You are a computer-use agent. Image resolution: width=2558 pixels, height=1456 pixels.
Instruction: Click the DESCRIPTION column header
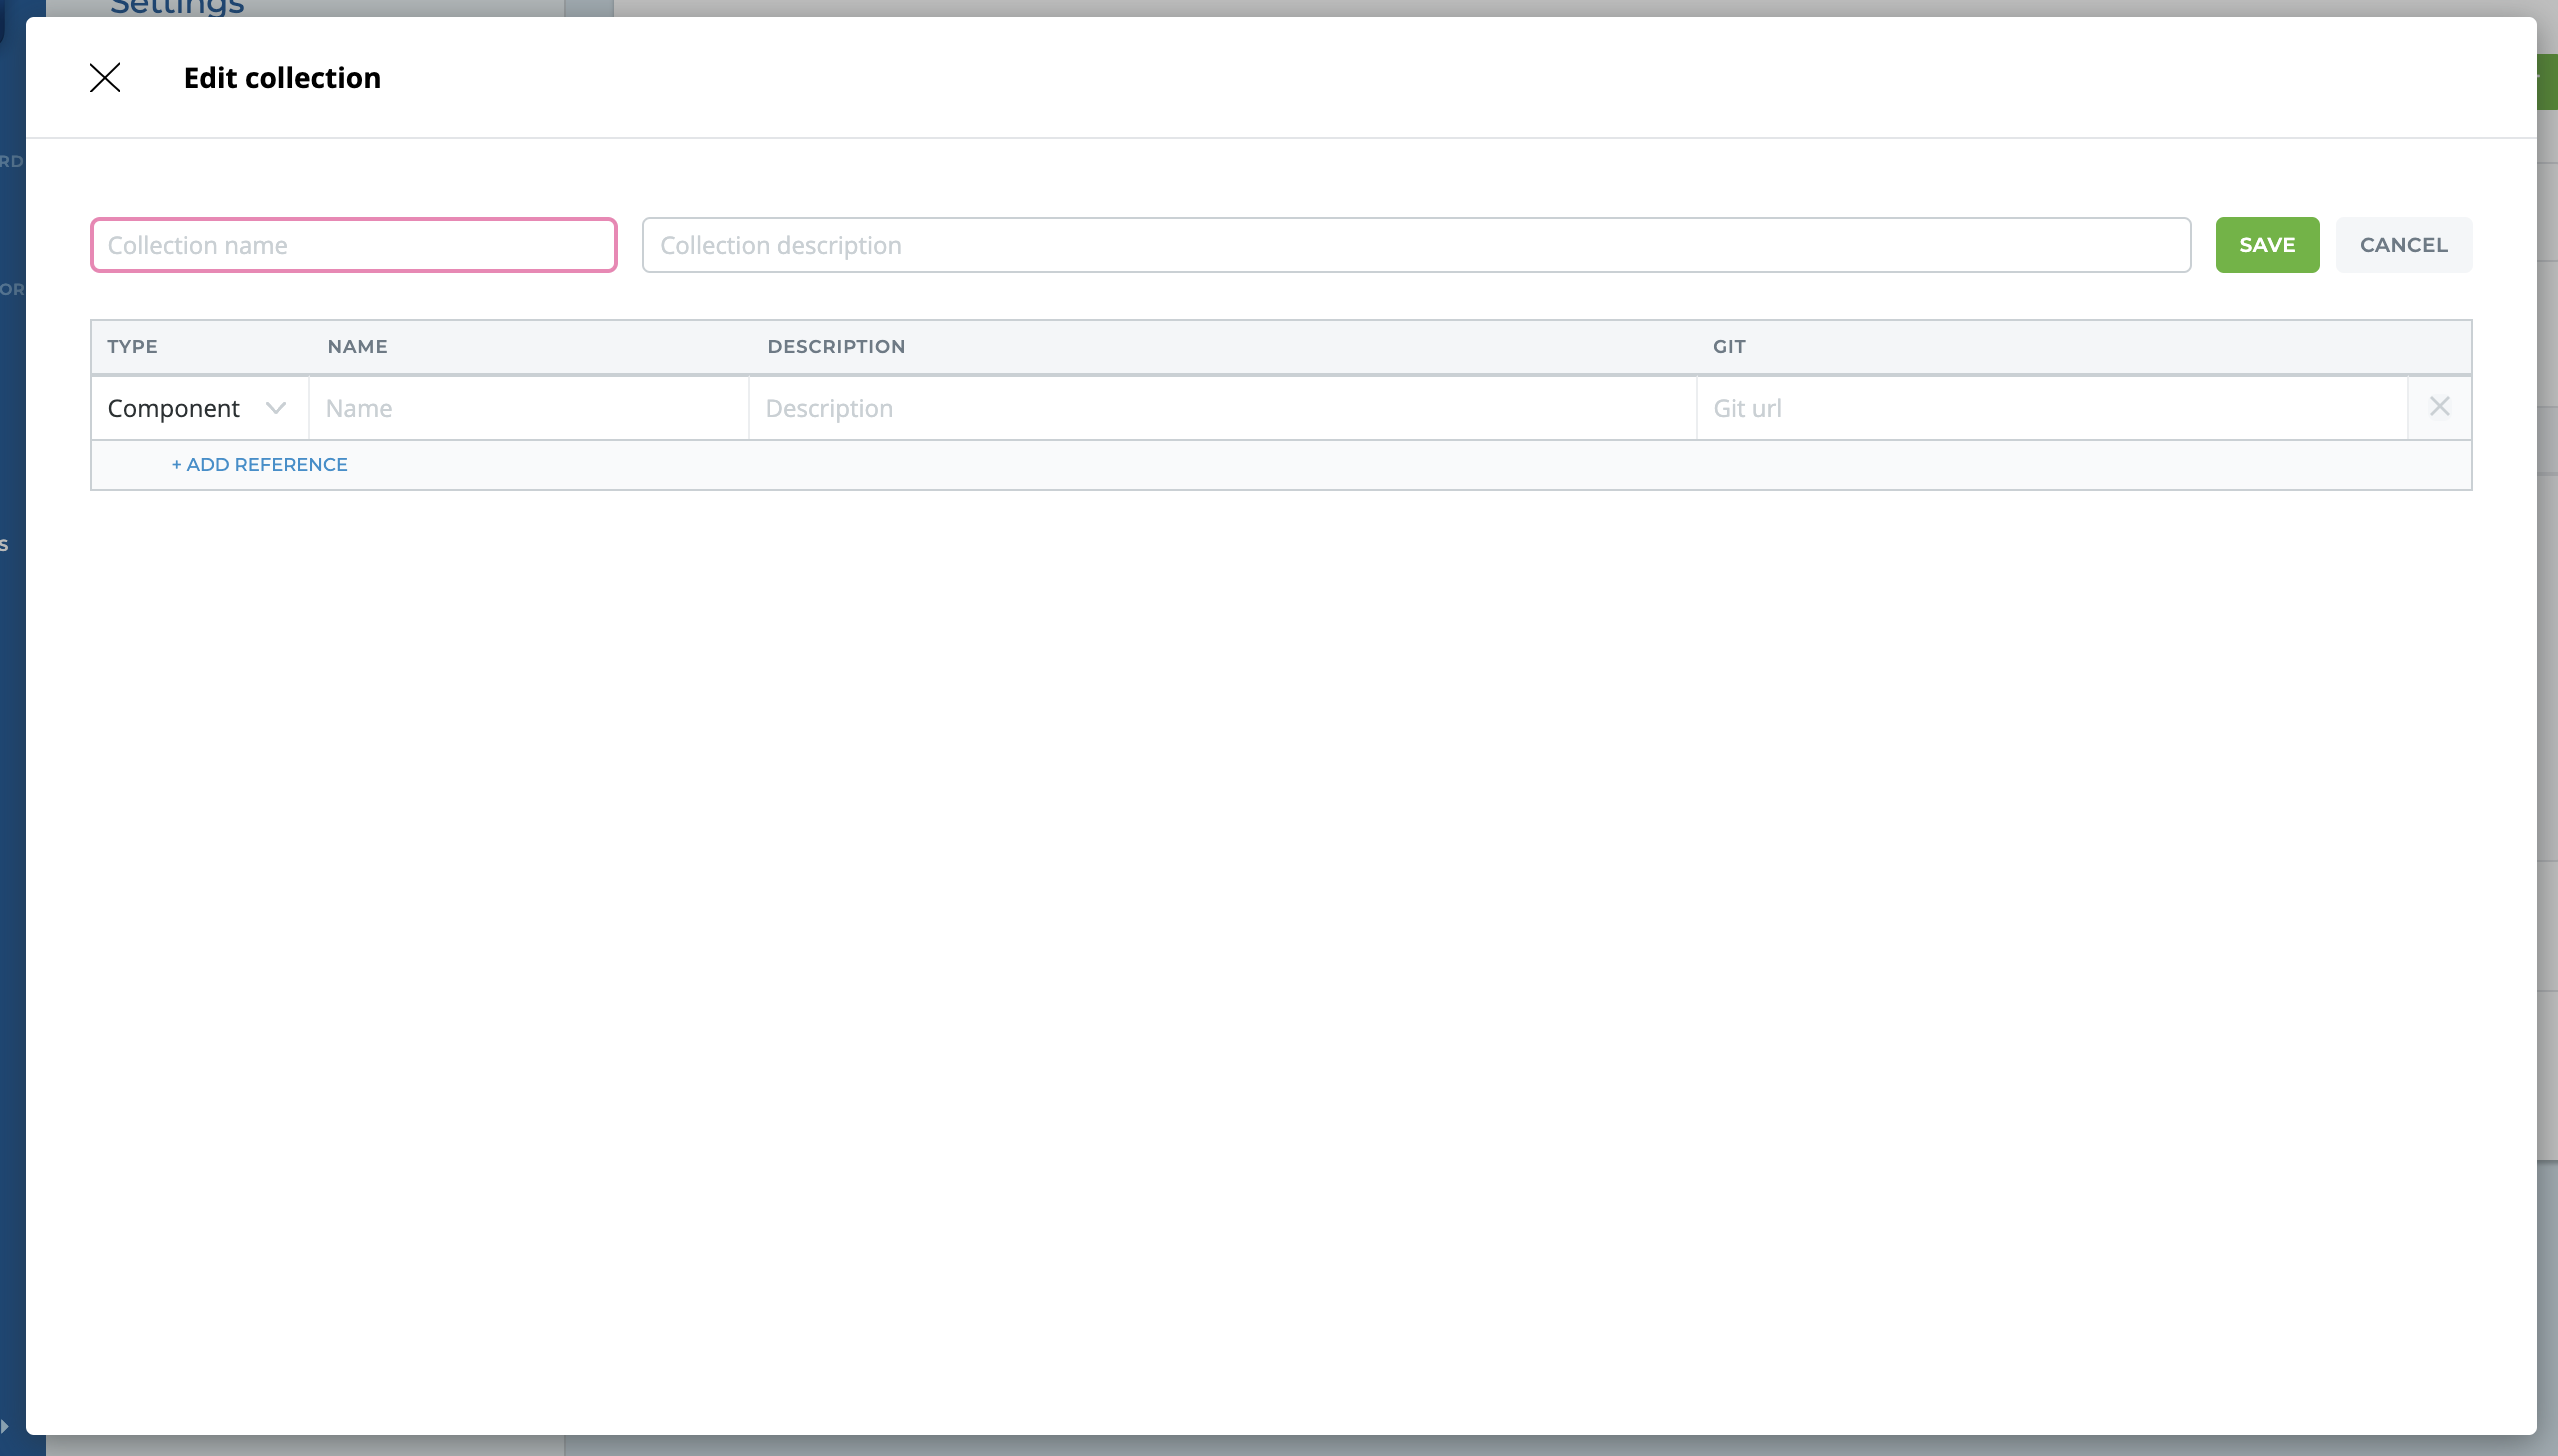(x=836, y=347)
